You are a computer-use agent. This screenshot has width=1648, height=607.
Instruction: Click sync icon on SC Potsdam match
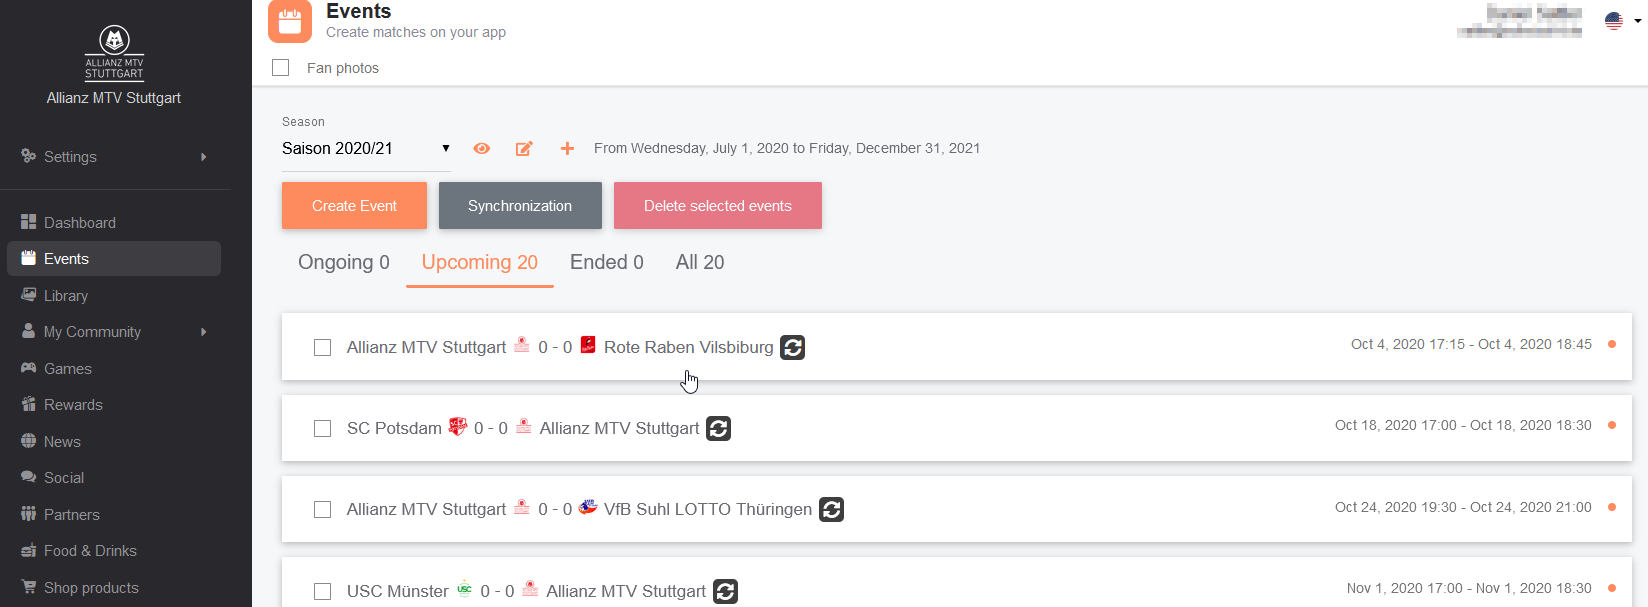[x=718, y=429]
